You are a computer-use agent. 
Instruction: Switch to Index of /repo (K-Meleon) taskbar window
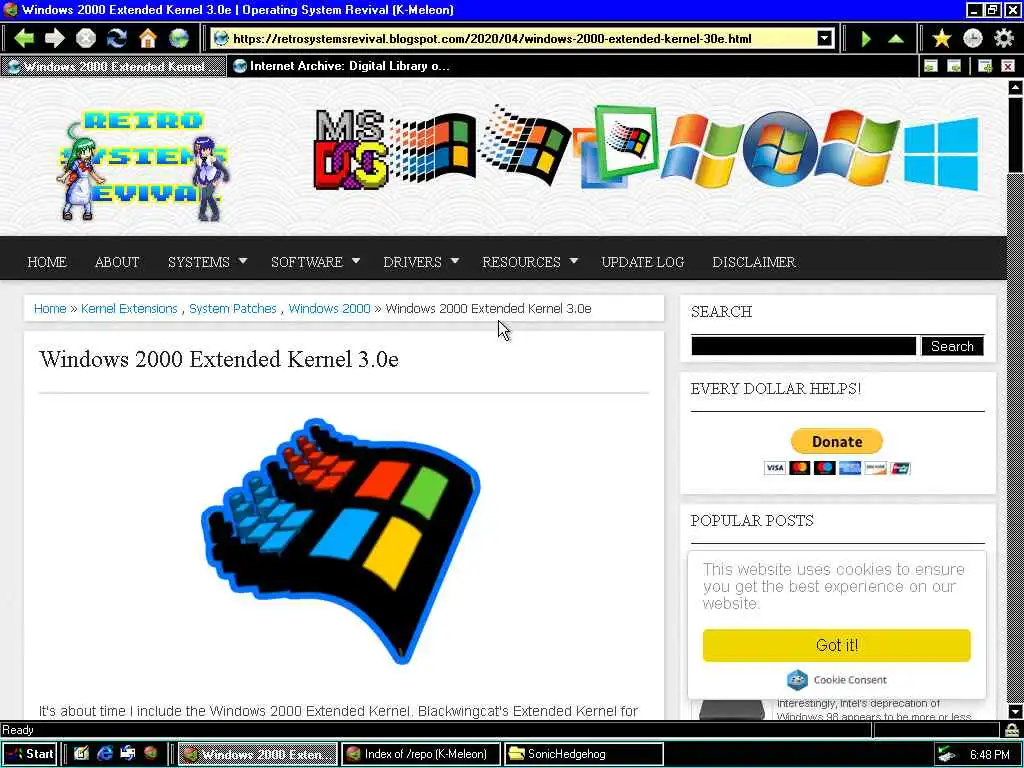coord(422,754)
